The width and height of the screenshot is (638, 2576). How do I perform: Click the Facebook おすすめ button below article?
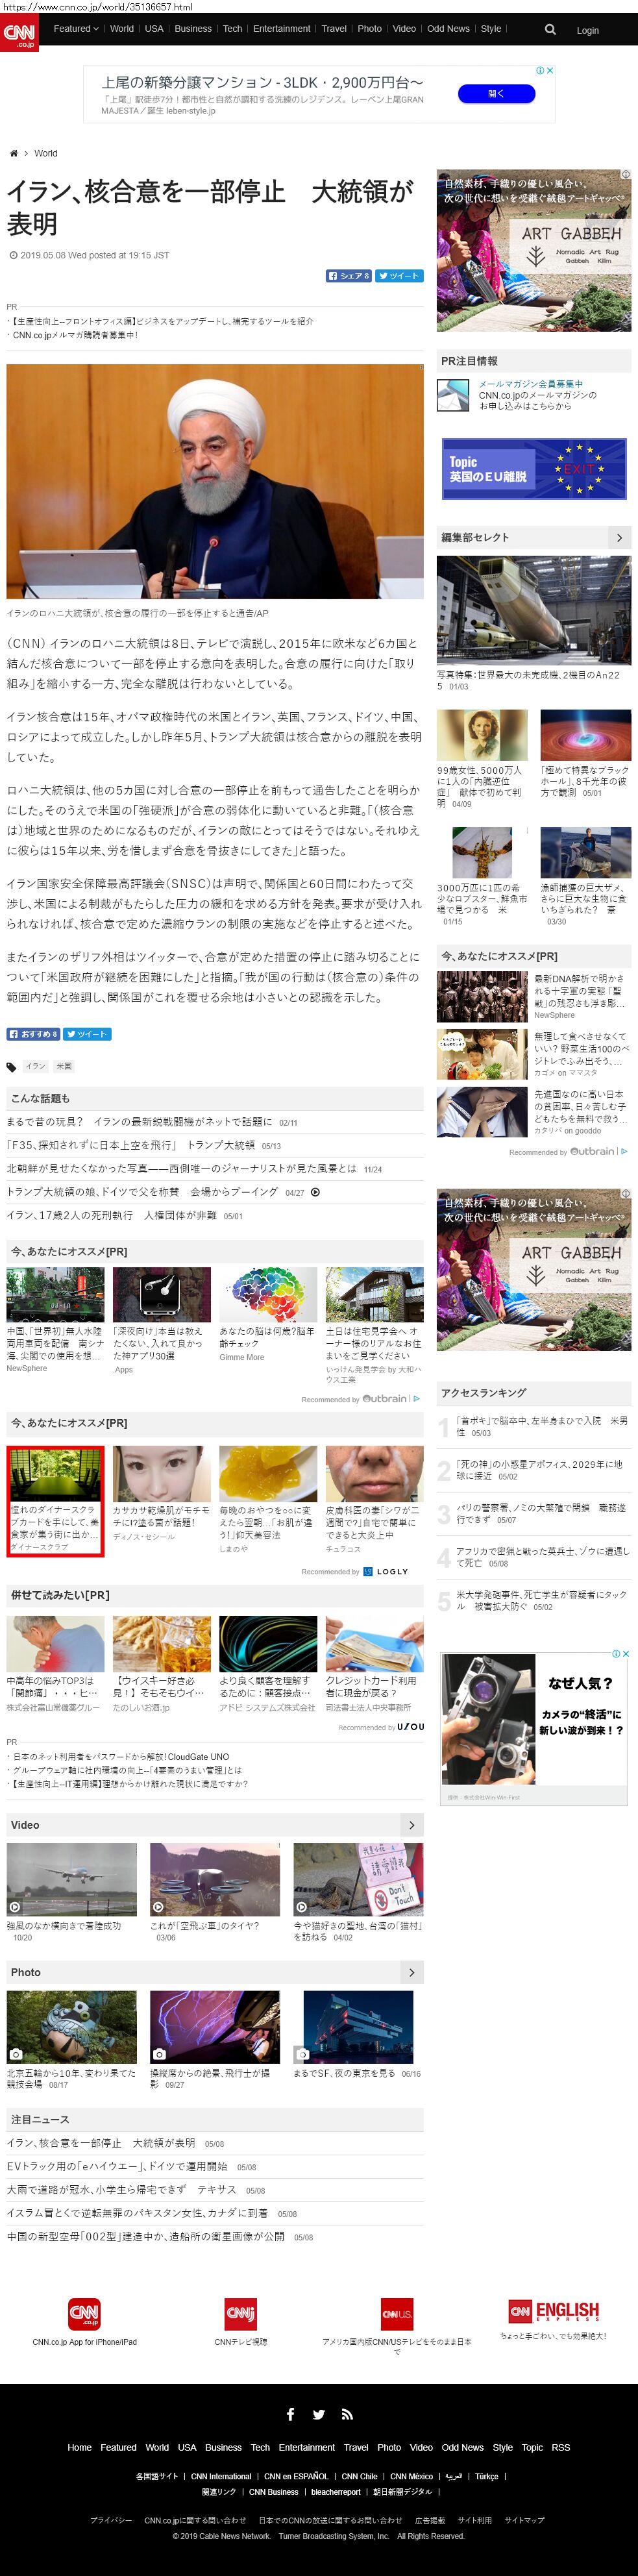pos(33,1034)
